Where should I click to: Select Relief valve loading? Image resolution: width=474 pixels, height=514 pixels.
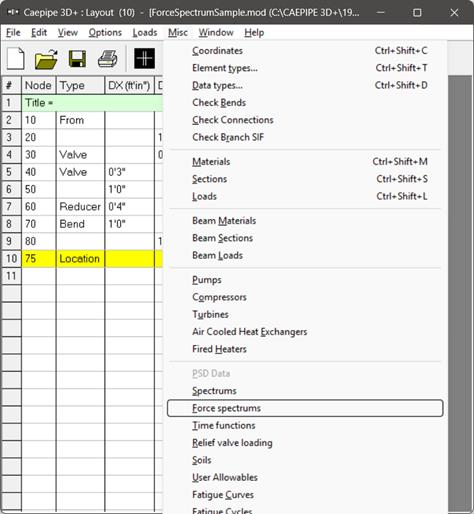(305, 443)
